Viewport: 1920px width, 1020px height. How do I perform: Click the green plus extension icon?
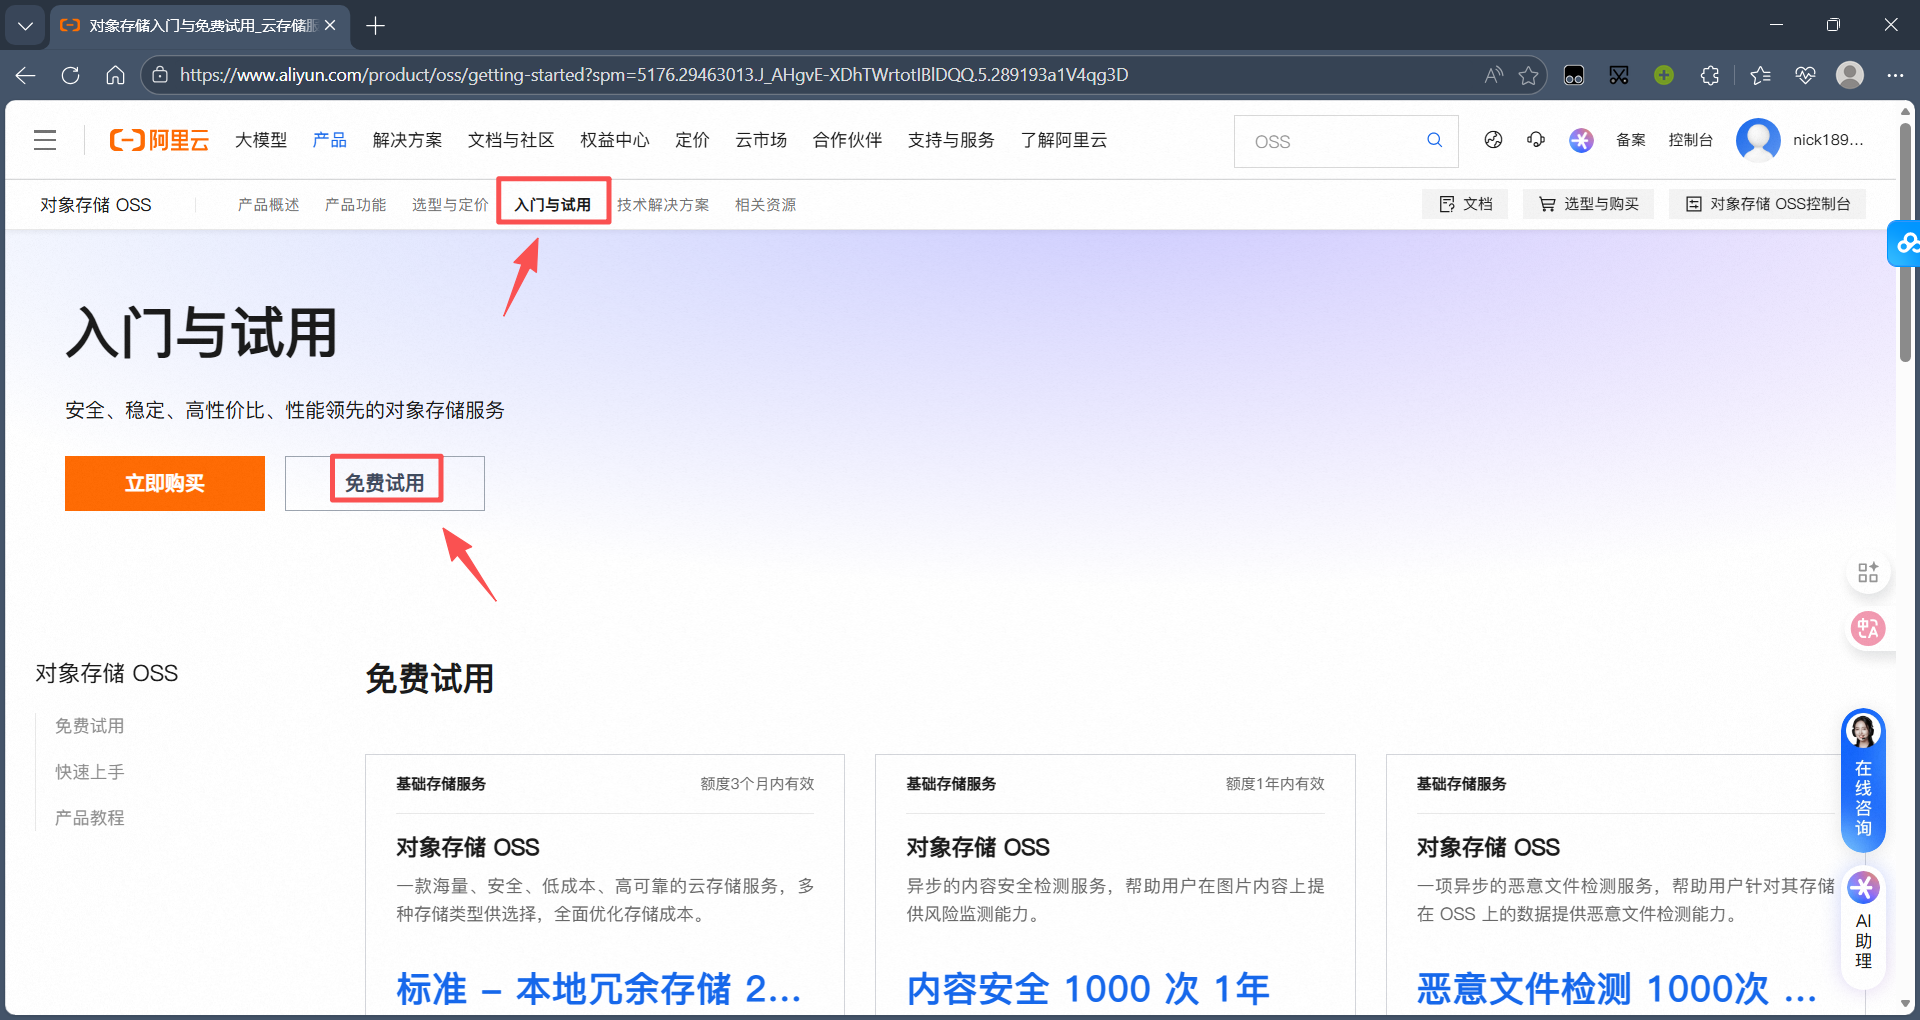1664,75
